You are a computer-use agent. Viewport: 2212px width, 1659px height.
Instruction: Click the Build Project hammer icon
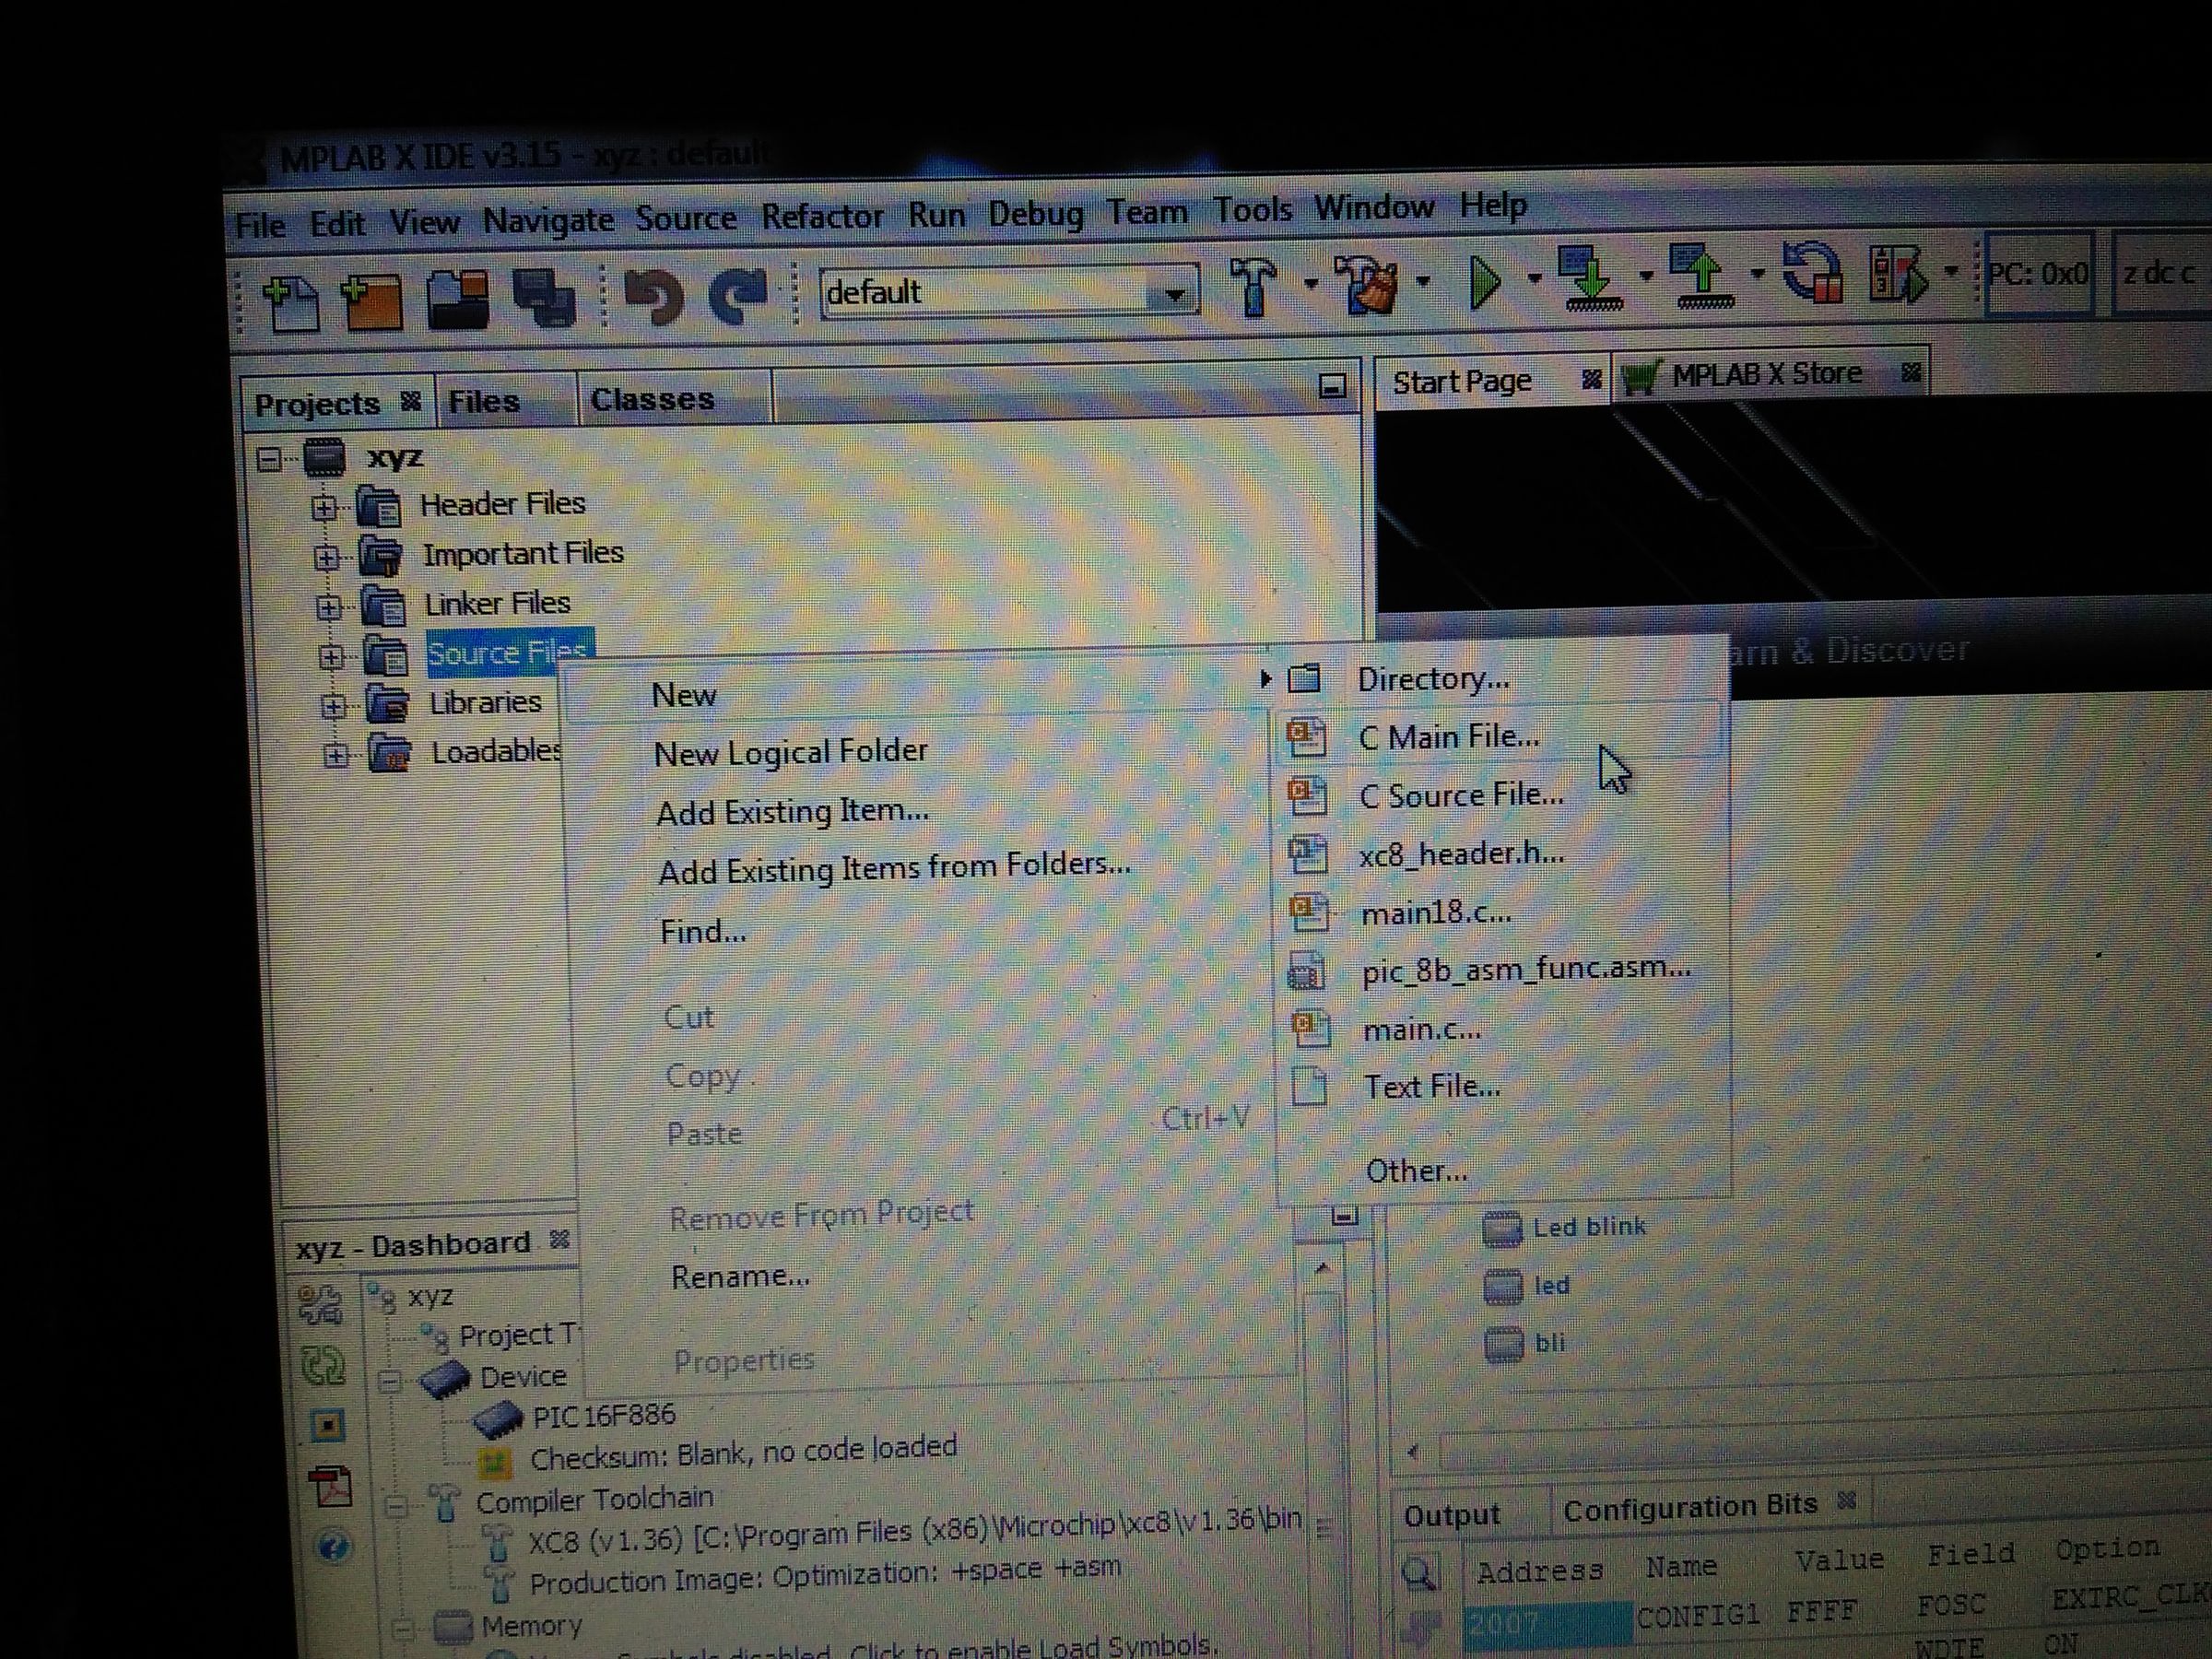coord(1253,285)
